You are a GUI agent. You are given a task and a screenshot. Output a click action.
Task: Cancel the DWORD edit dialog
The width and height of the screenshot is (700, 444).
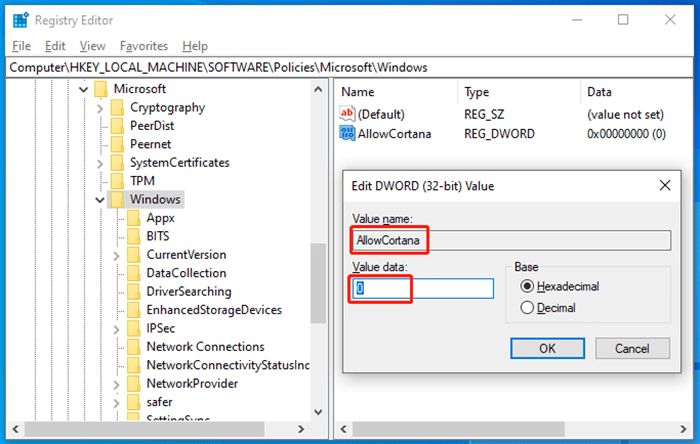pyautogui.click(x=632, y=348)
